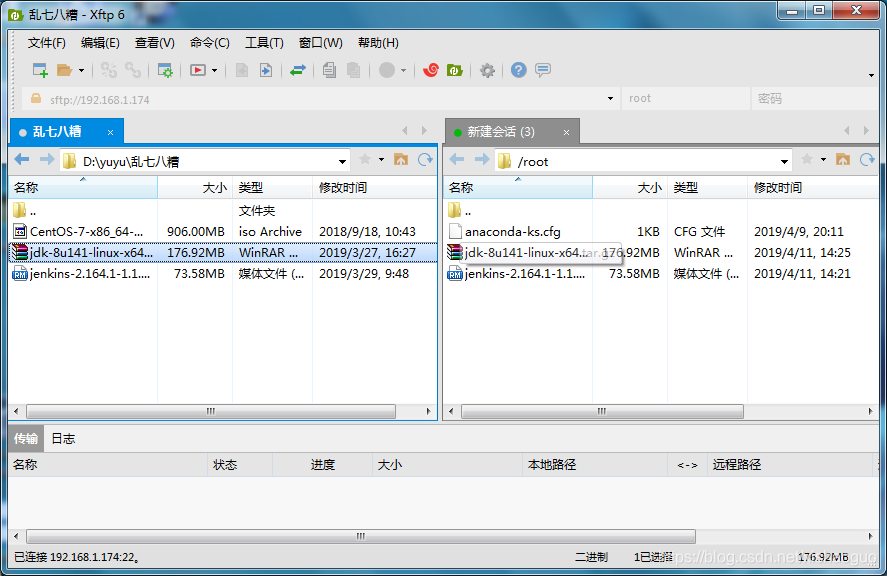Open the 编辑(E) menu
The image size is (887, 576).
tap(100, 43)
